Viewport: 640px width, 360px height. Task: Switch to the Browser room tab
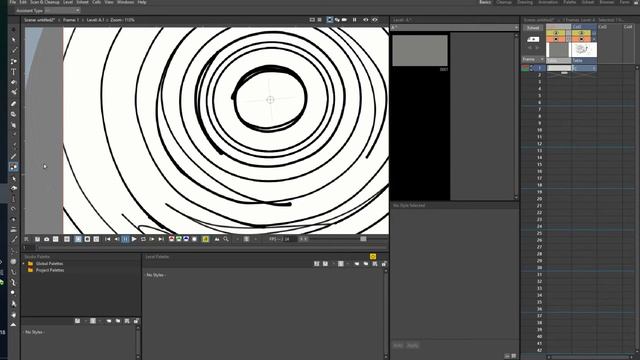pos(607,2)
